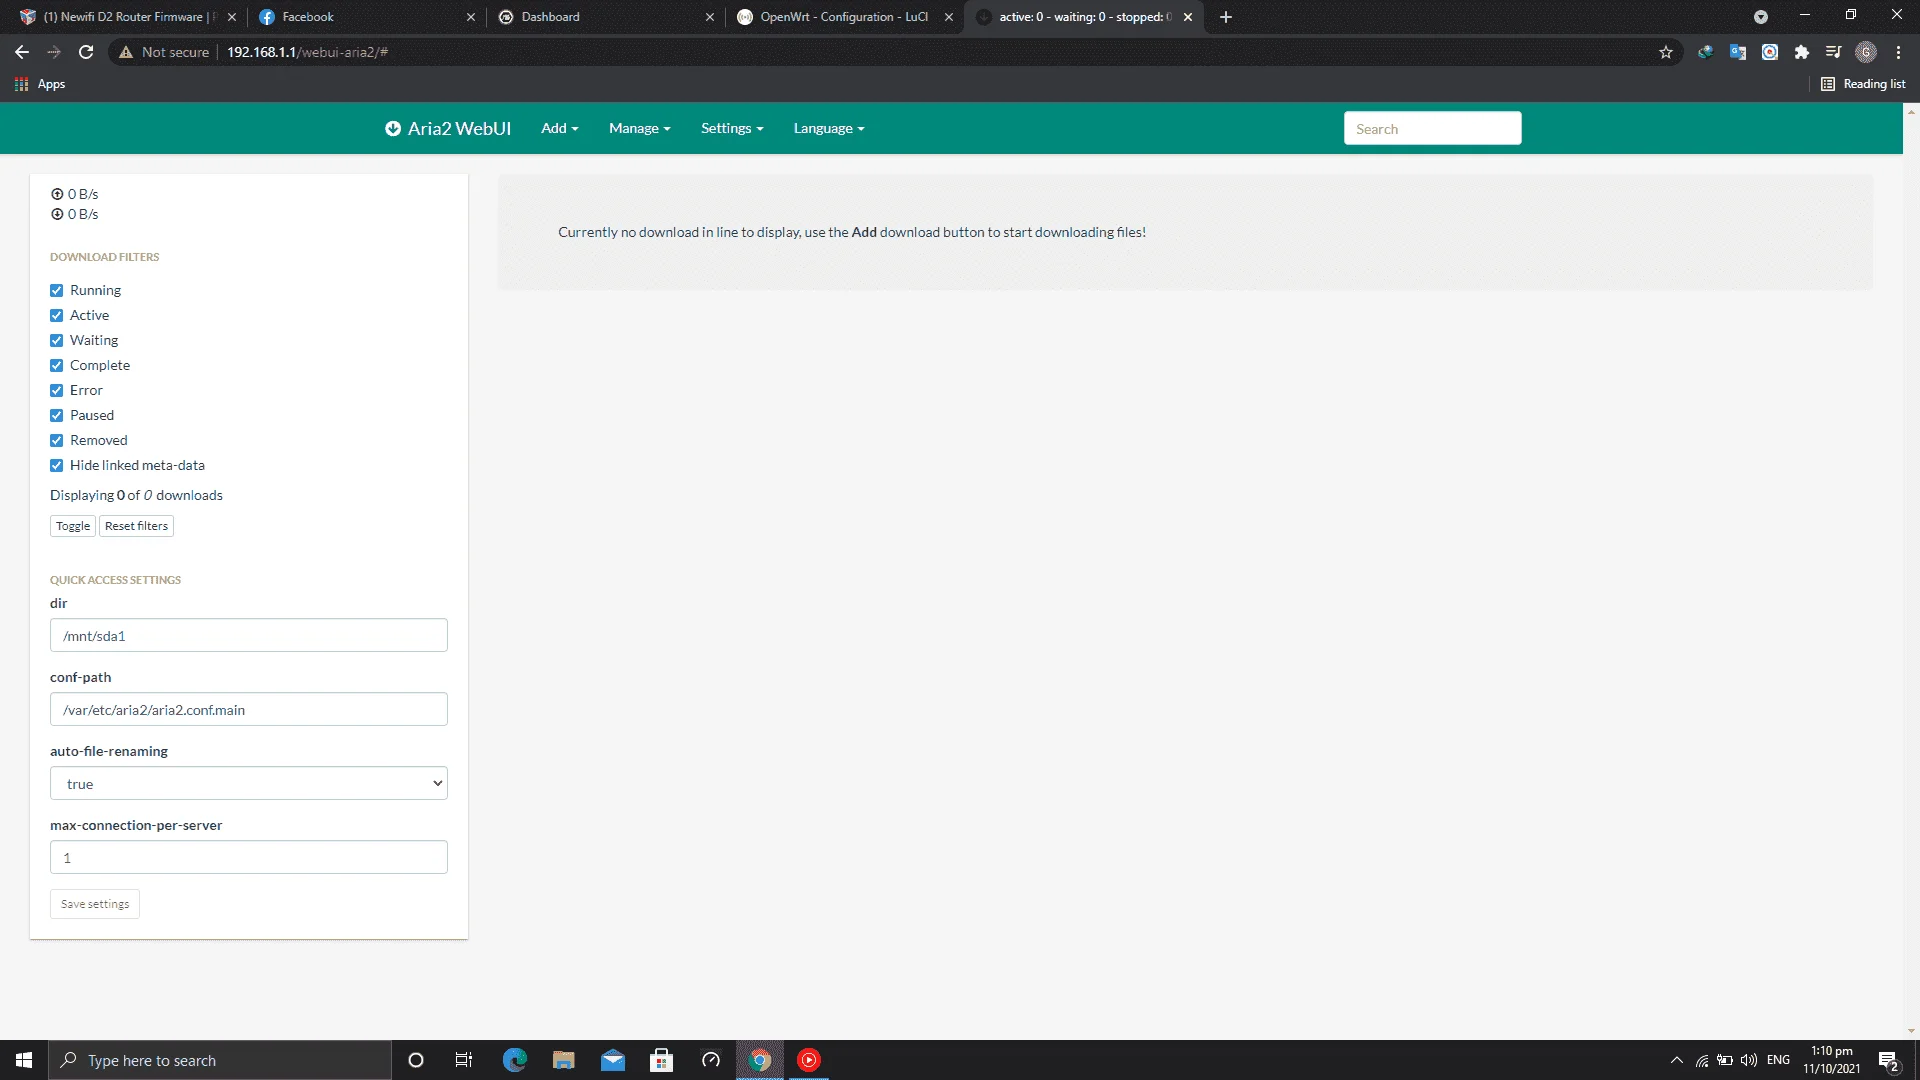The width and height of the screenshot is (1920, 1080).
Task: Click the Chrome icon in the taskbar
Action: point(760,1060)
